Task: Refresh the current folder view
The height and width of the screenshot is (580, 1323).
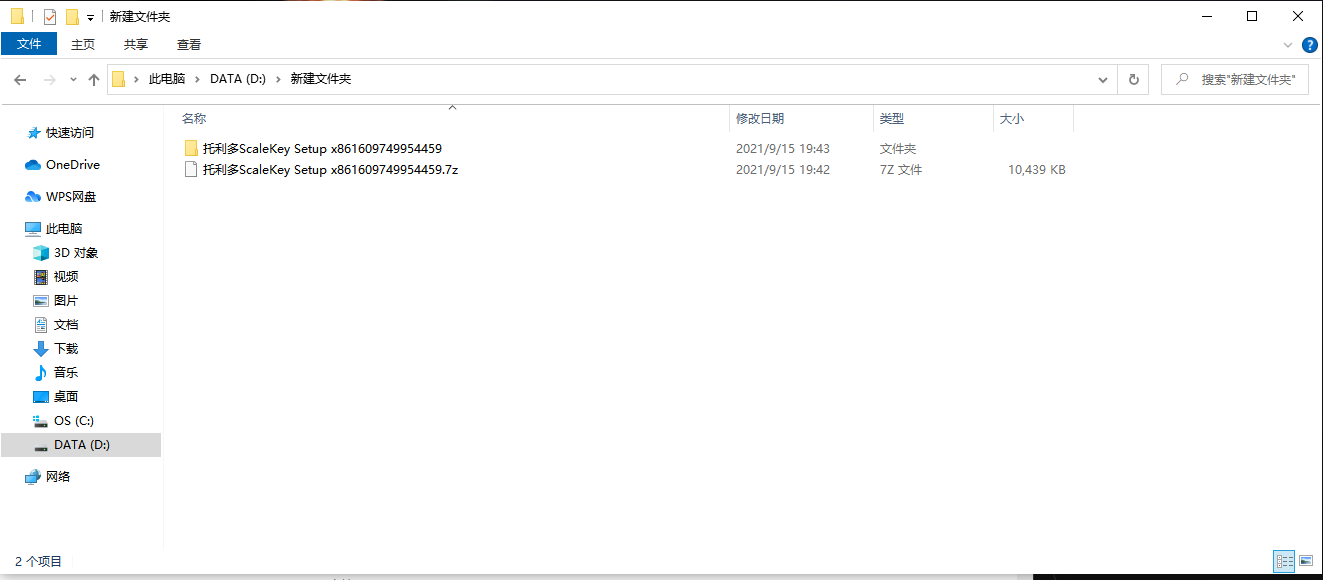Action: 1133,79
